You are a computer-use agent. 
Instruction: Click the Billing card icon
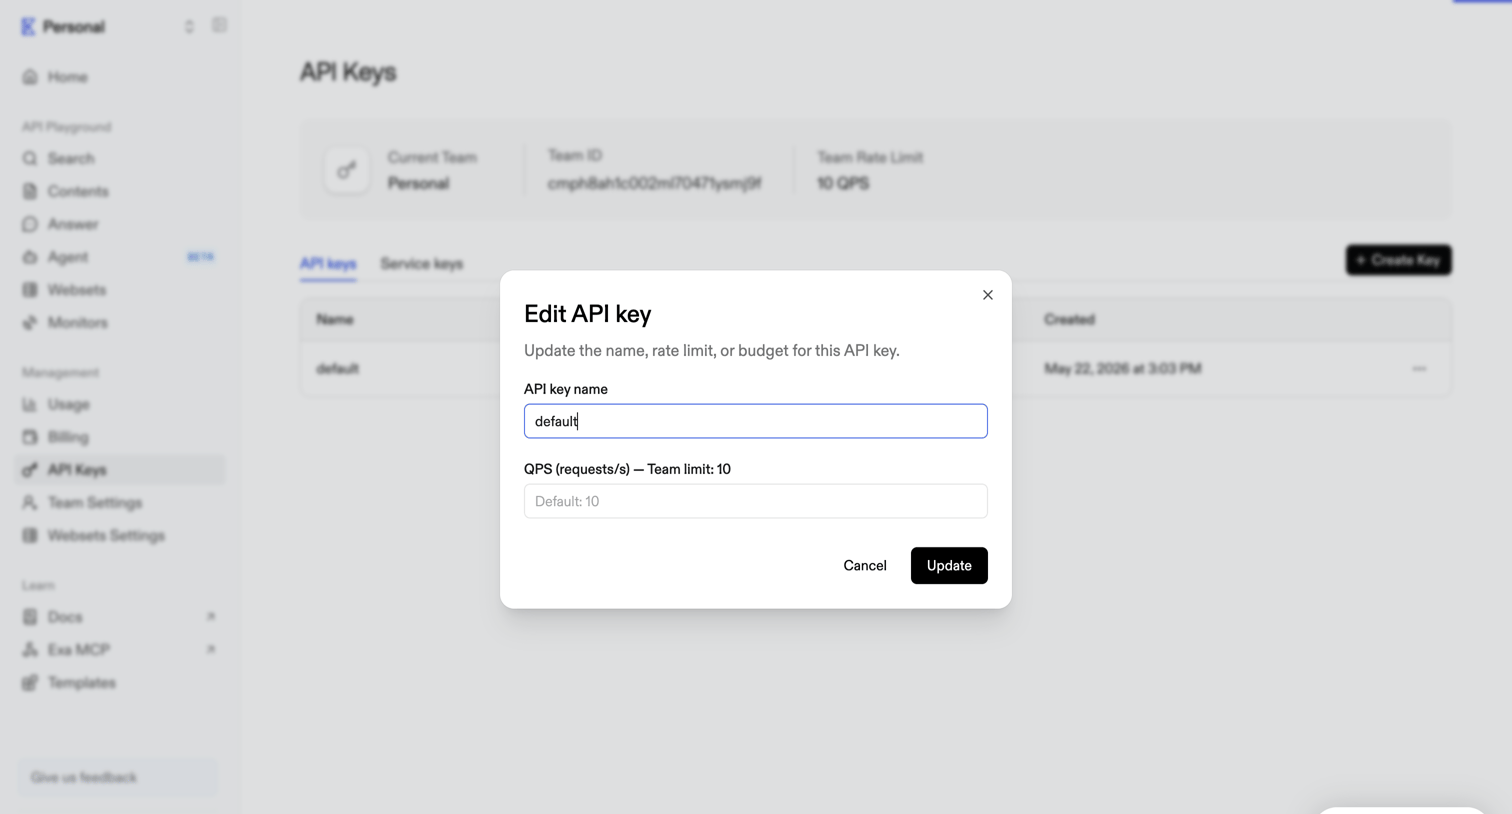click(x=30, y=437)
